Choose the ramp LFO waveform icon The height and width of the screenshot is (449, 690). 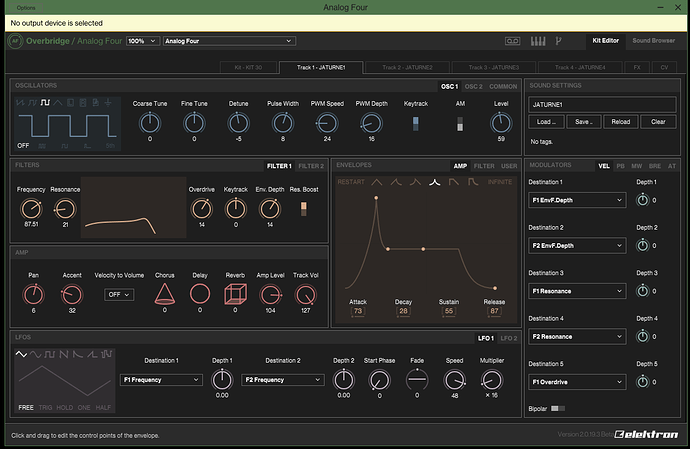coord(92,354)
